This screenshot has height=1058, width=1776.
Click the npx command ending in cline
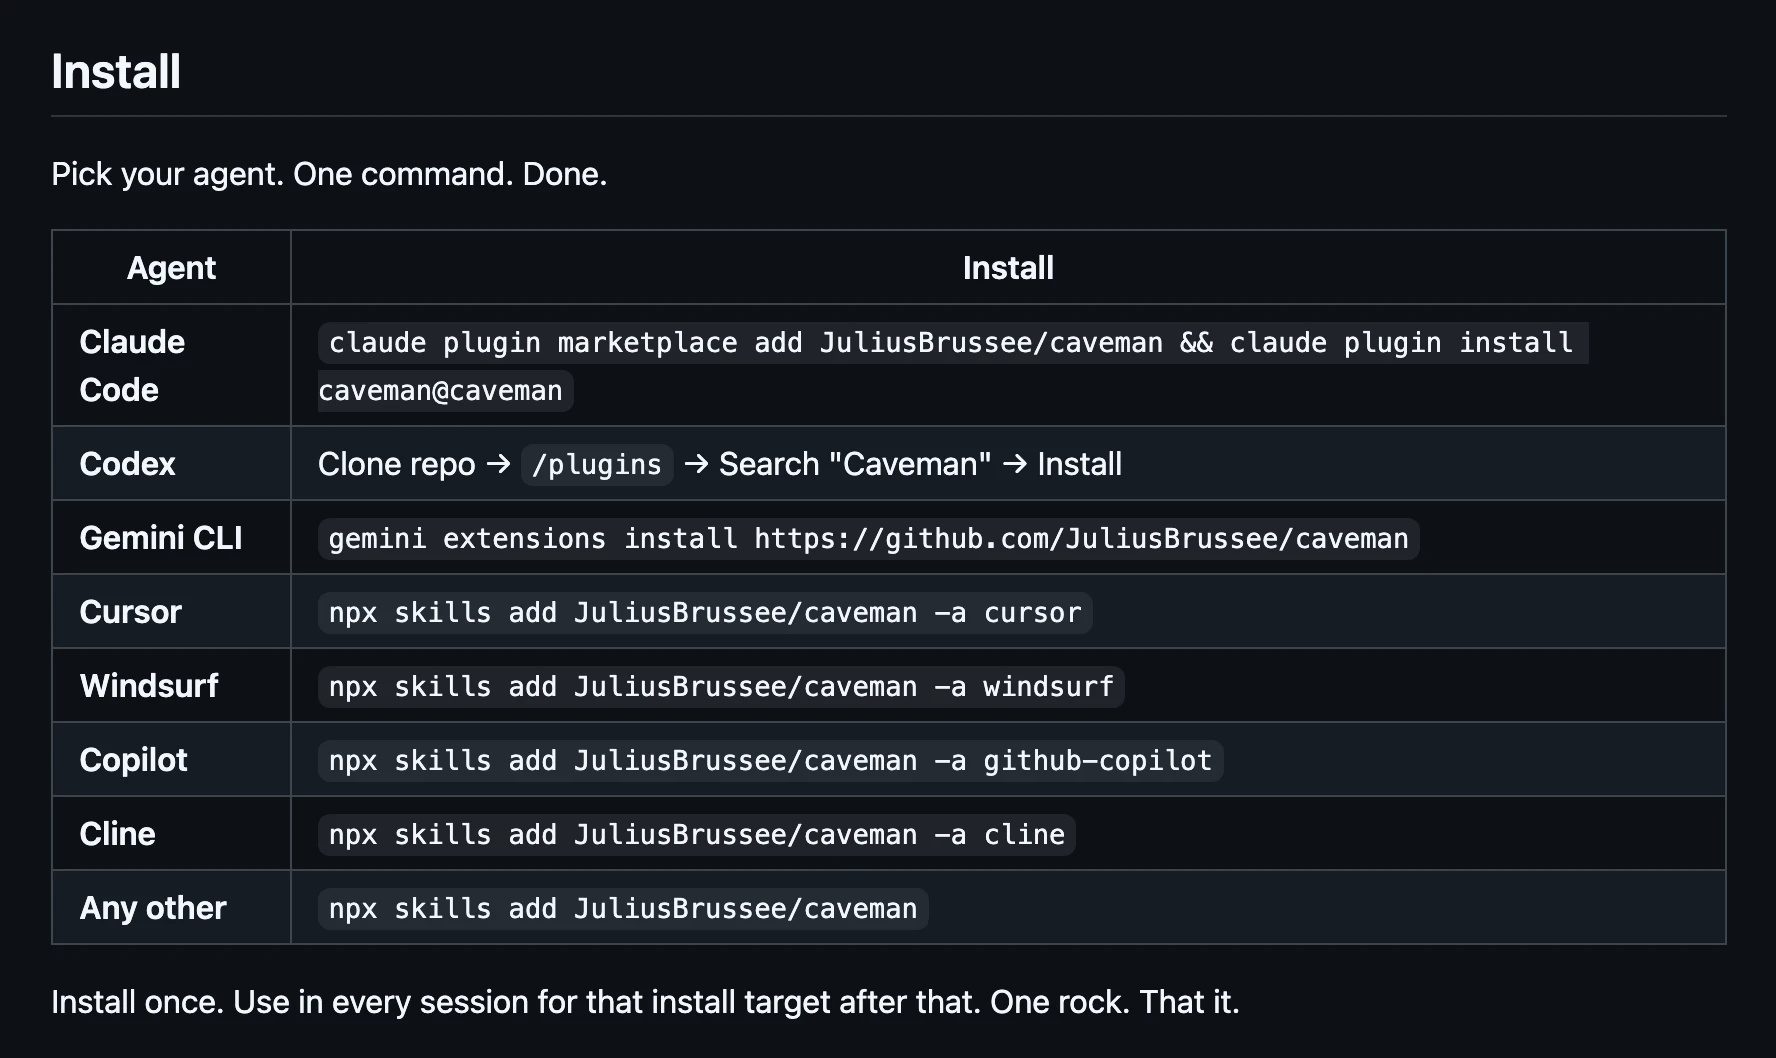pyautogui.click(x=696, y=835)
